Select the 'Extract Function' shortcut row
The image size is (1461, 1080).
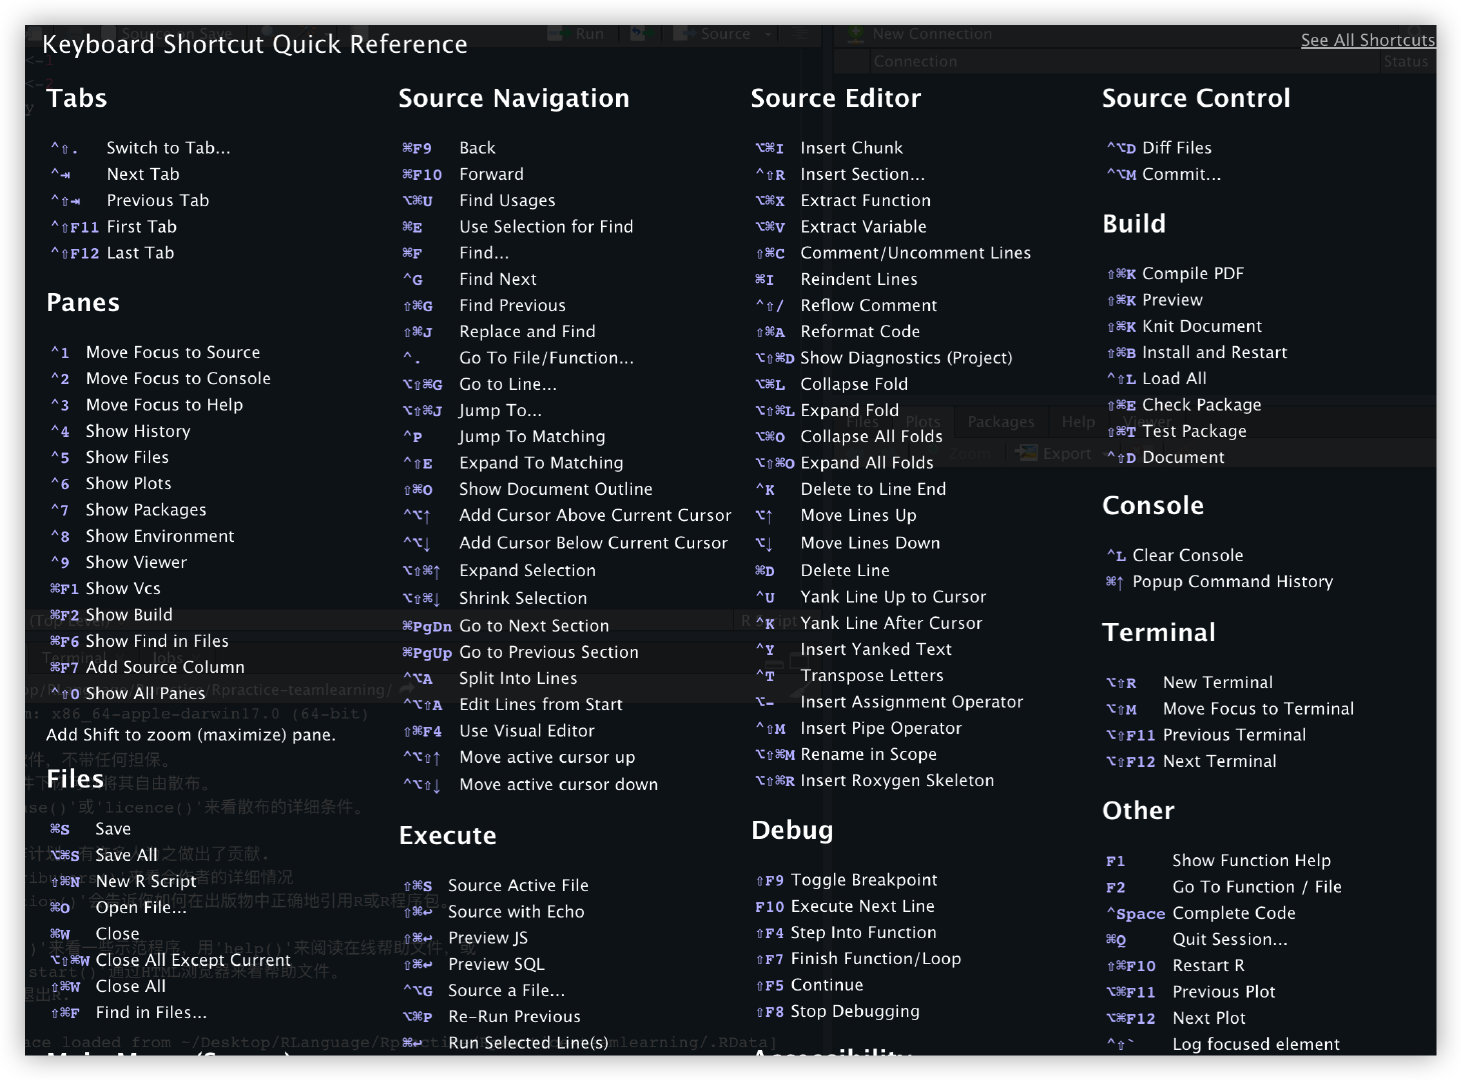(842, 200)
